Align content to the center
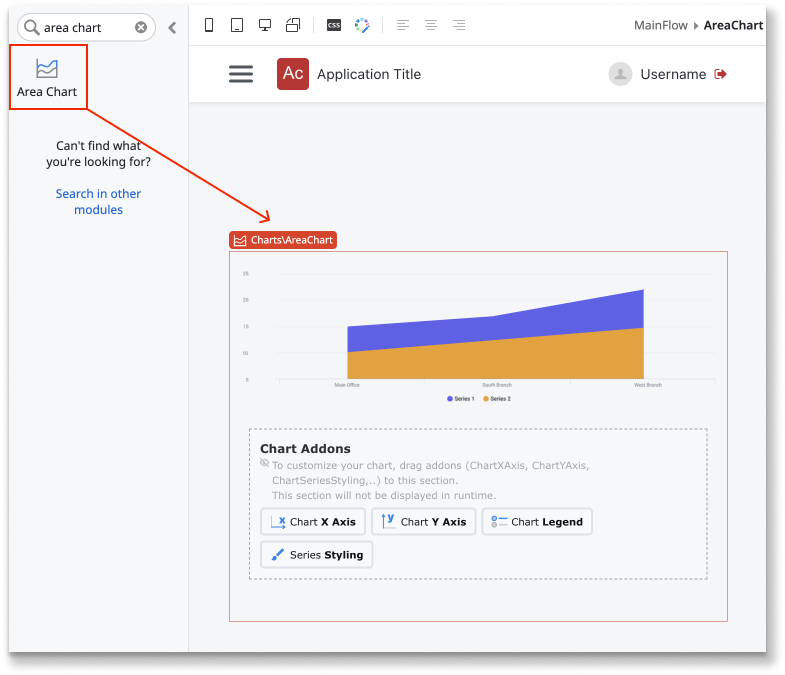This screenshot has height=675, width=785. click(x=431, y=25)
